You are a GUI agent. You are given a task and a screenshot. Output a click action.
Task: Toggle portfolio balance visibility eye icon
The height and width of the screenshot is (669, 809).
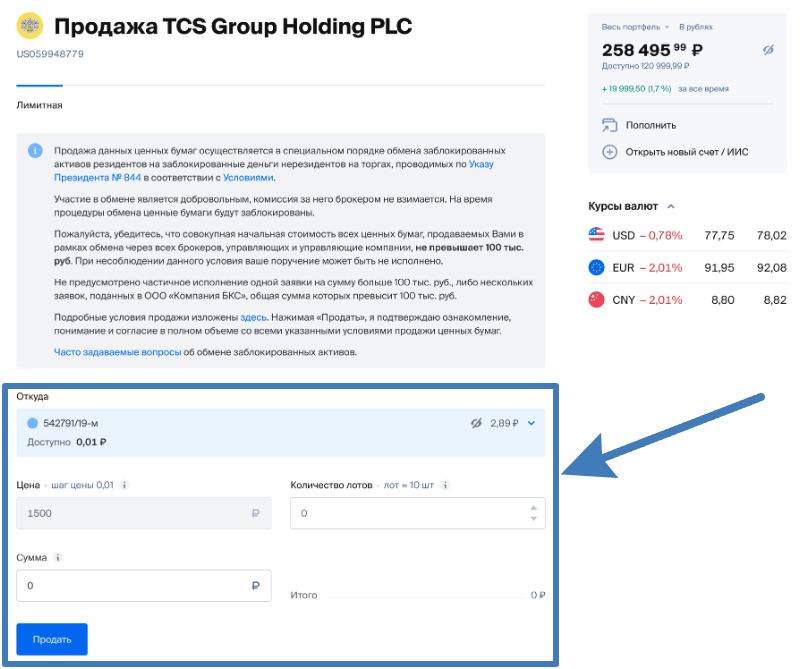pos(768,50)
